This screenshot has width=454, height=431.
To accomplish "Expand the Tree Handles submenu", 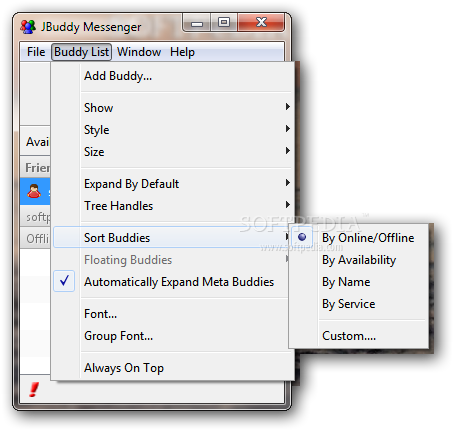I will pyautogui.click(x=173, y=206).
